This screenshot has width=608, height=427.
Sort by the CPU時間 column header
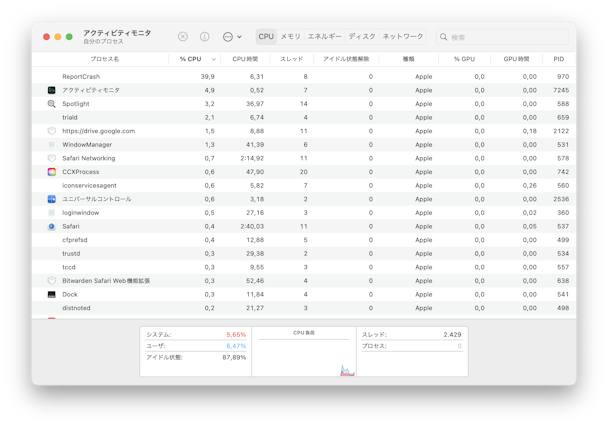pyautogui.click(x=245, y=59)
